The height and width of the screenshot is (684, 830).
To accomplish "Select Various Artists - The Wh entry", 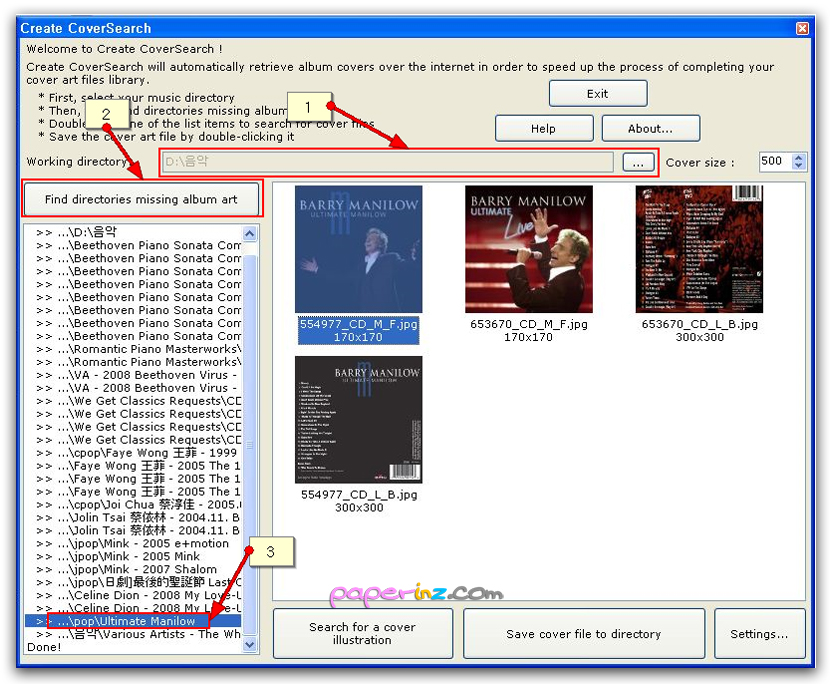I will pos(133,634).
